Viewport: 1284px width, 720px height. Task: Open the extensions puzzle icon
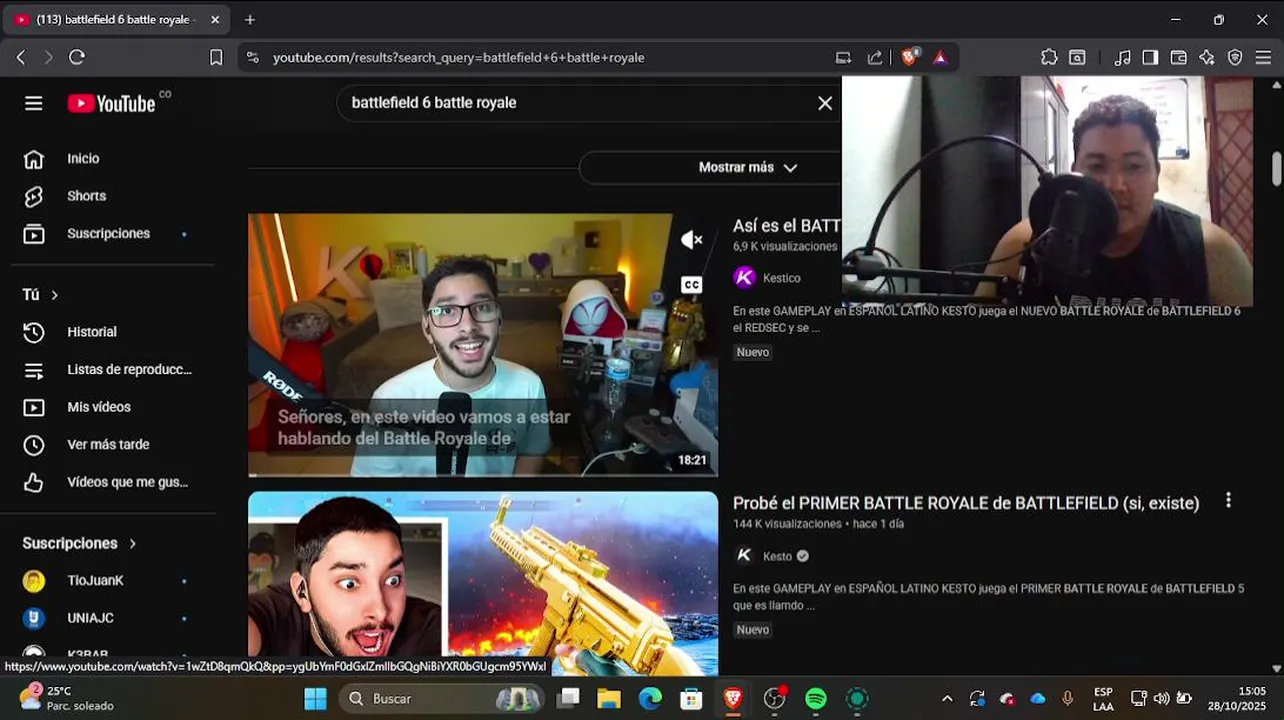[x=1049, y=57]
